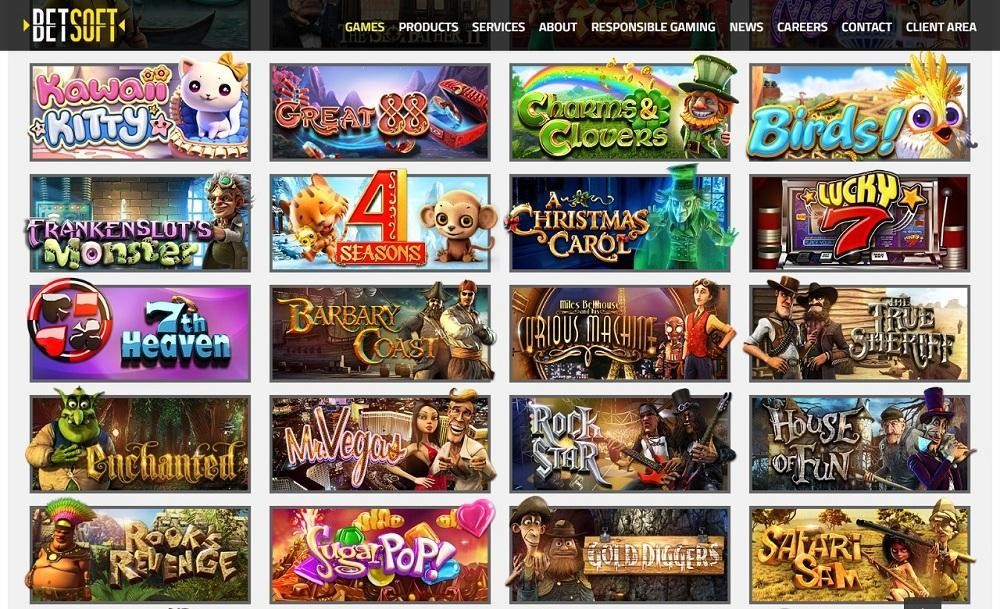Open the Products menu item
Image resolution: width=1000 pixels, height=609 pixels.
click(428, 27)
